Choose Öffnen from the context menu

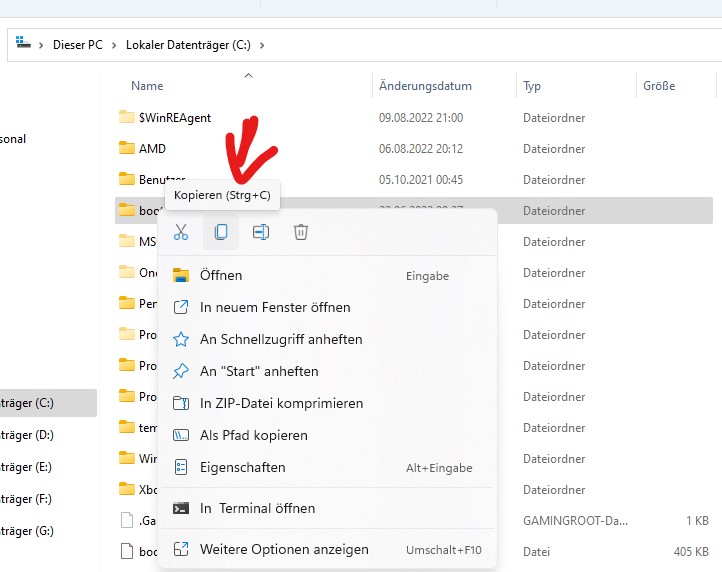coord(327,275)
